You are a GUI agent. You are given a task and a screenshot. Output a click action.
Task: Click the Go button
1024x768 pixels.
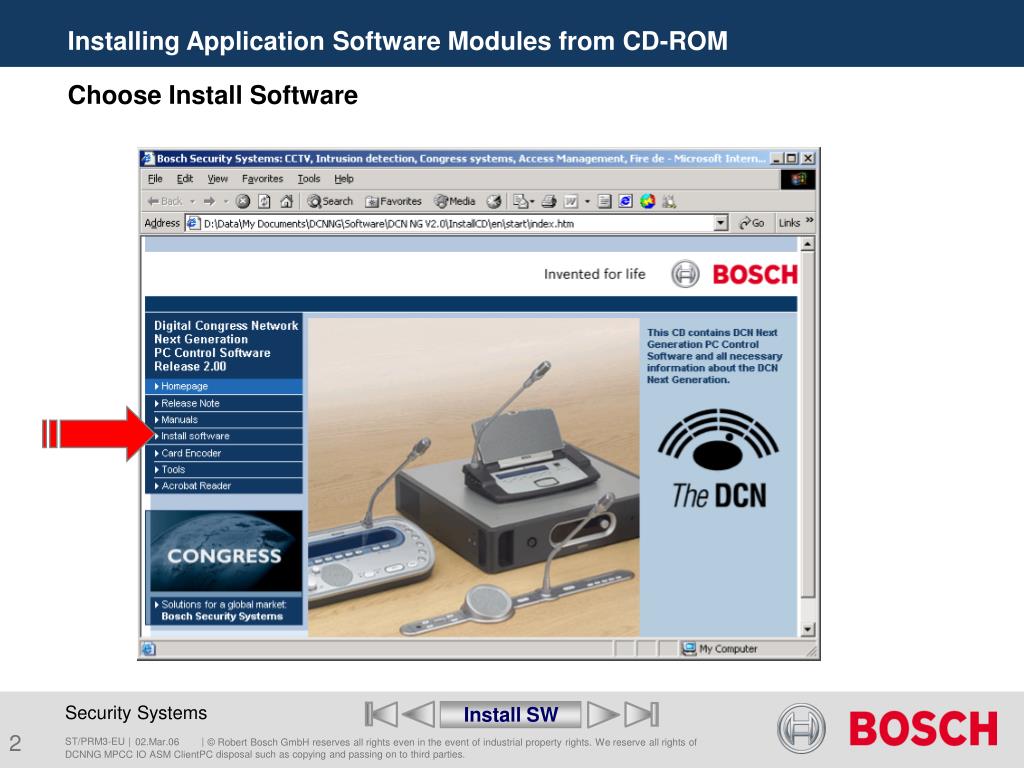coord(752,223)
